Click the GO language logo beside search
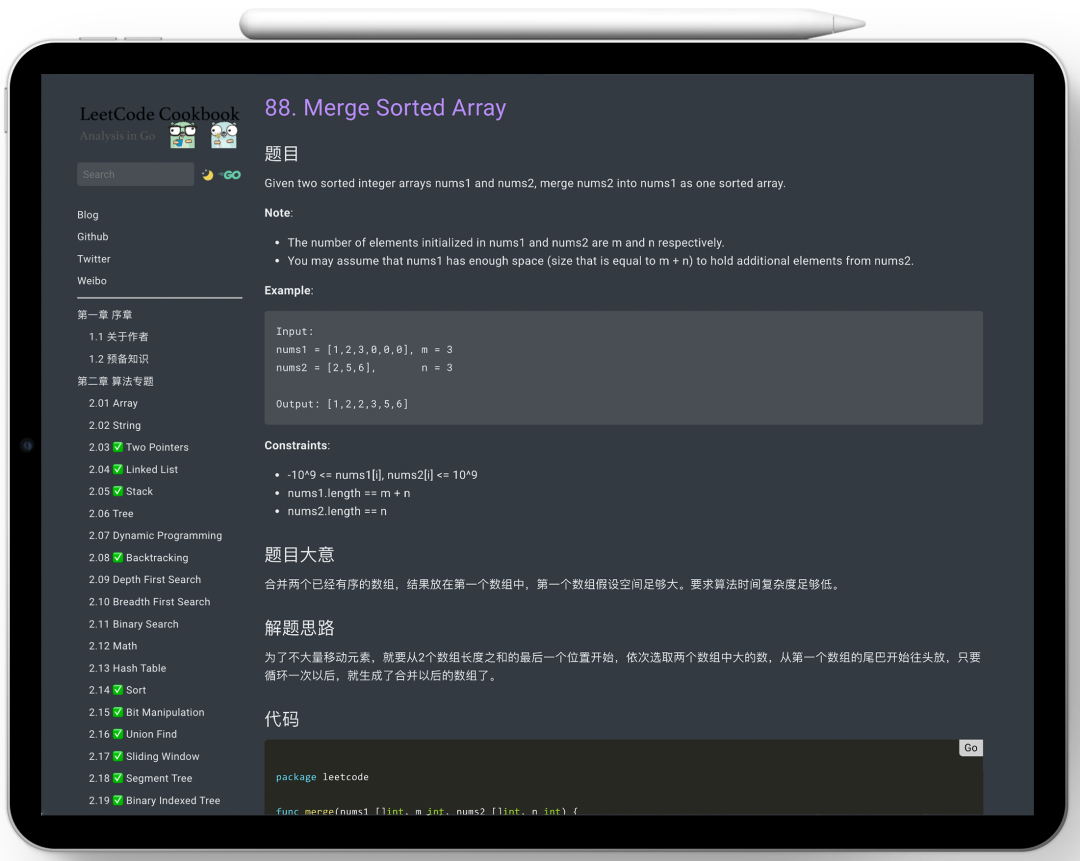 coord(230,174)
